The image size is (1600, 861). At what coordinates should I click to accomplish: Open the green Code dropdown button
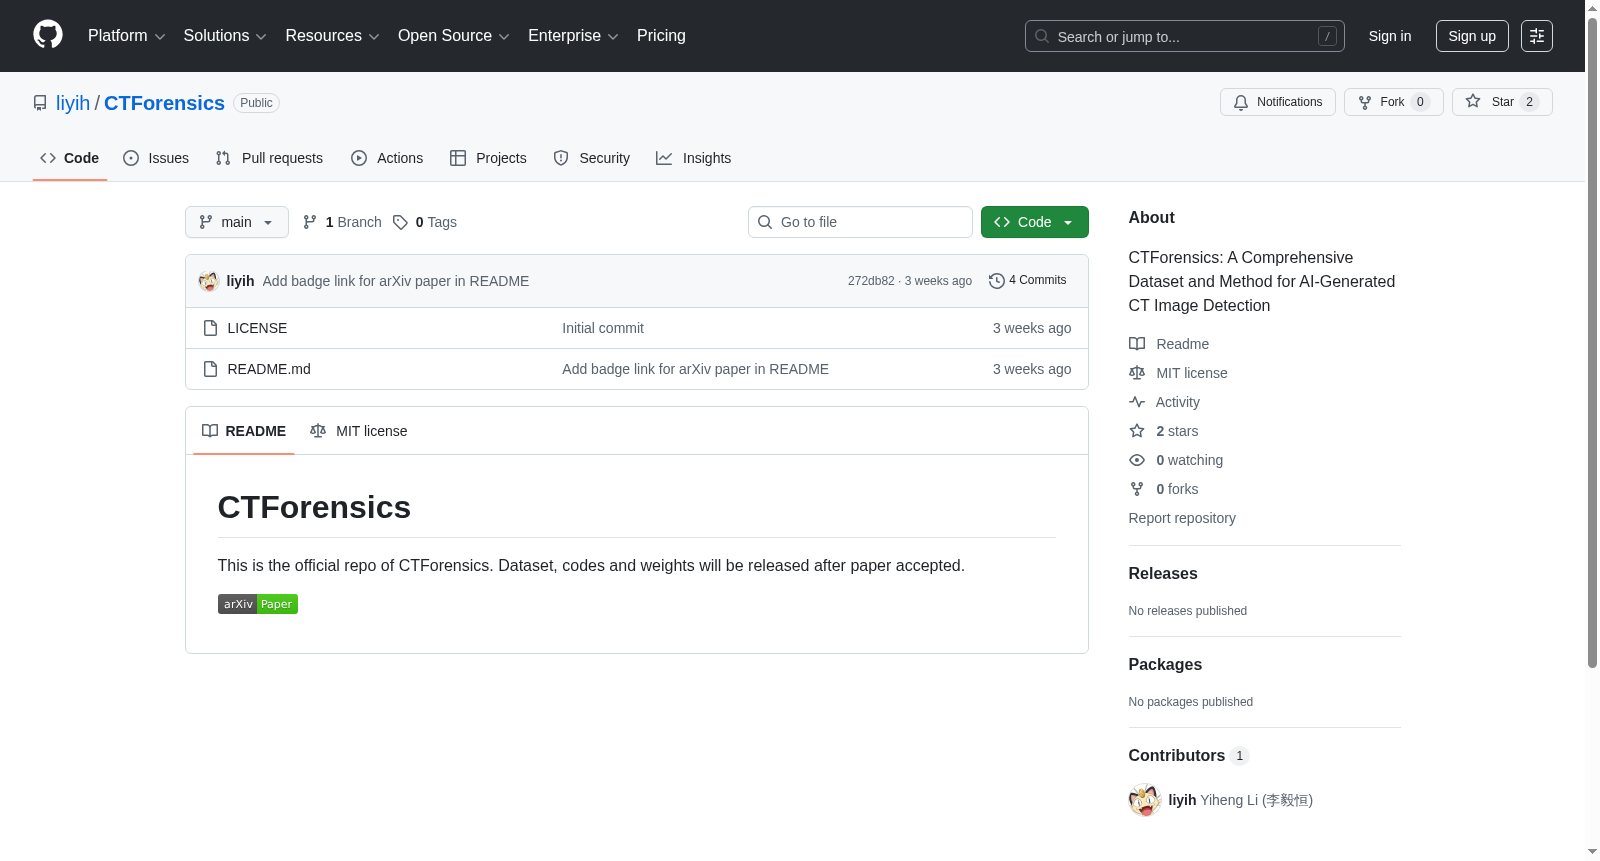1035,222
